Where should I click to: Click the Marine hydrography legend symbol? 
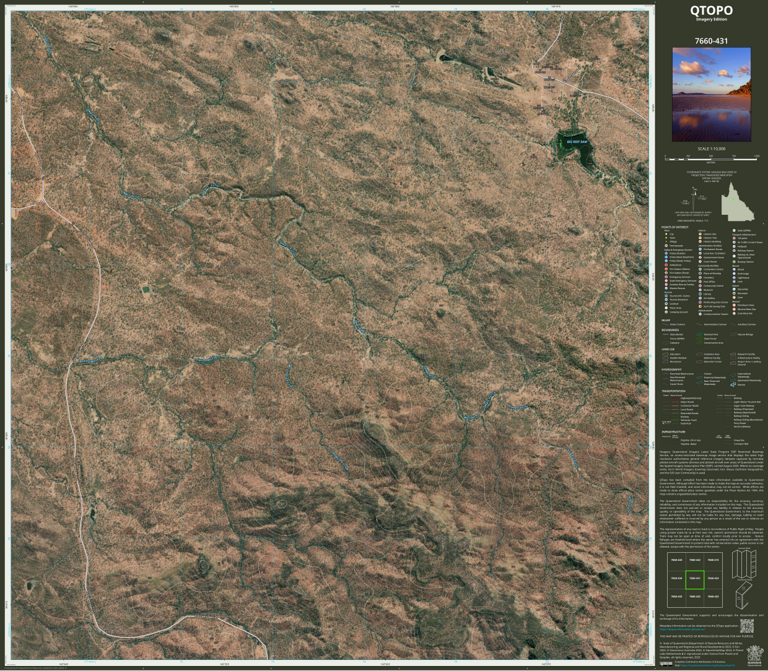tap(733, 384)
